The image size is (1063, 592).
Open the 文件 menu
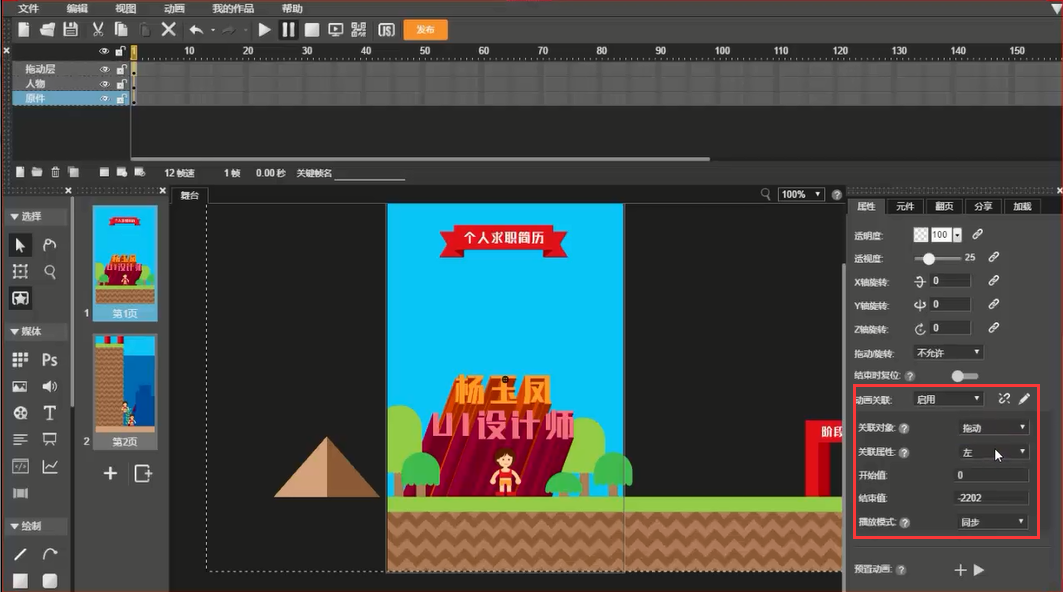click(x=28, y=8)
